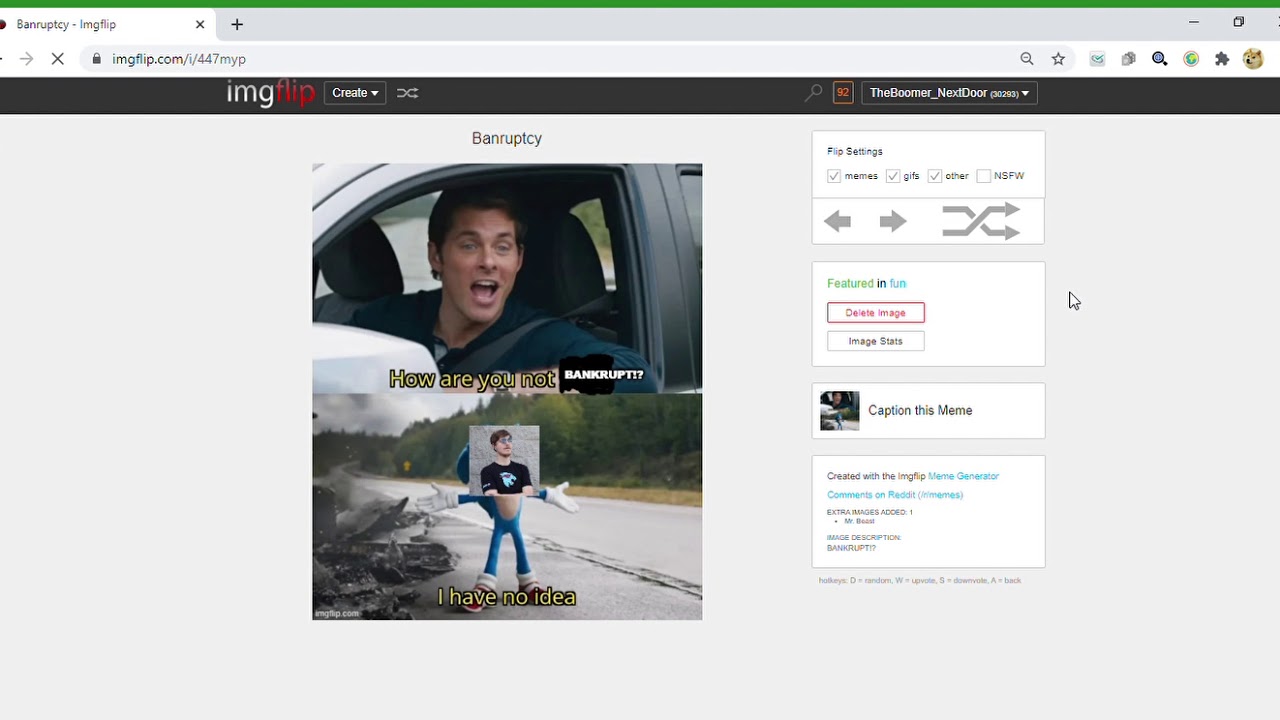Open the Create dropdown menu
Image resolution: width=1280 pixels, height=720 pixels.
click(x=355, y=93)
